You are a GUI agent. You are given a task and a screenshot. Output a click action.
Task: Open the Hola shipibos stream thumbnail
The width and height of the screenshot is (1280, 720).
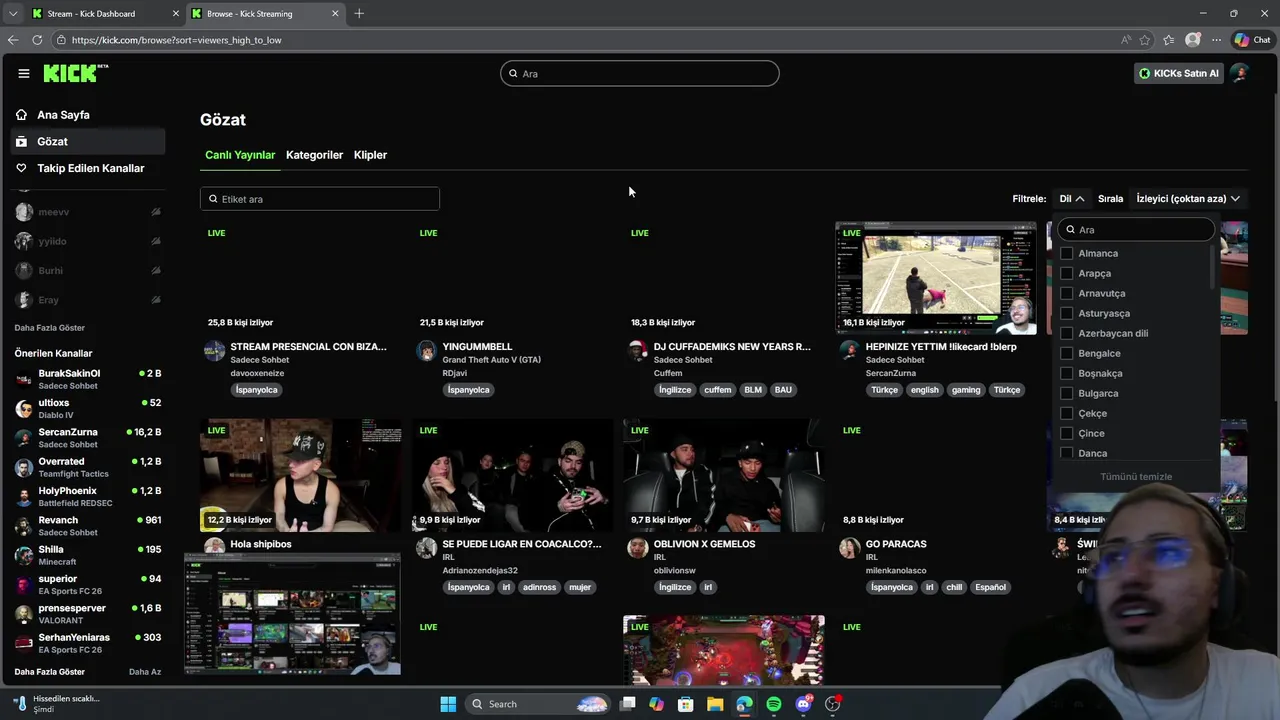(x=301, y=476)
